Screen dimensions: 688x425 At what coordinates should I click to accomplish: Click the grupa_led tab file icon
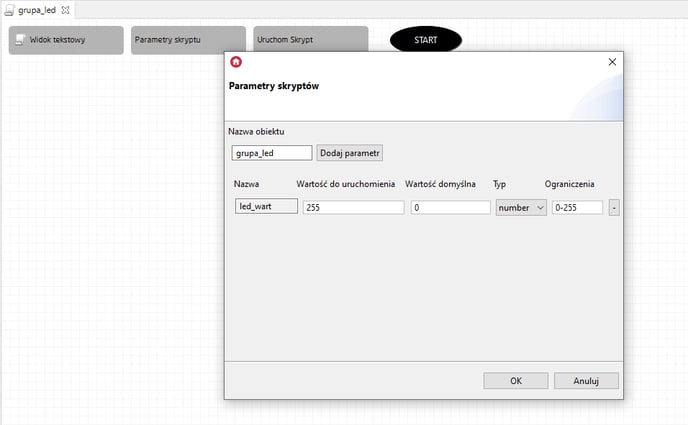[9, 9]
